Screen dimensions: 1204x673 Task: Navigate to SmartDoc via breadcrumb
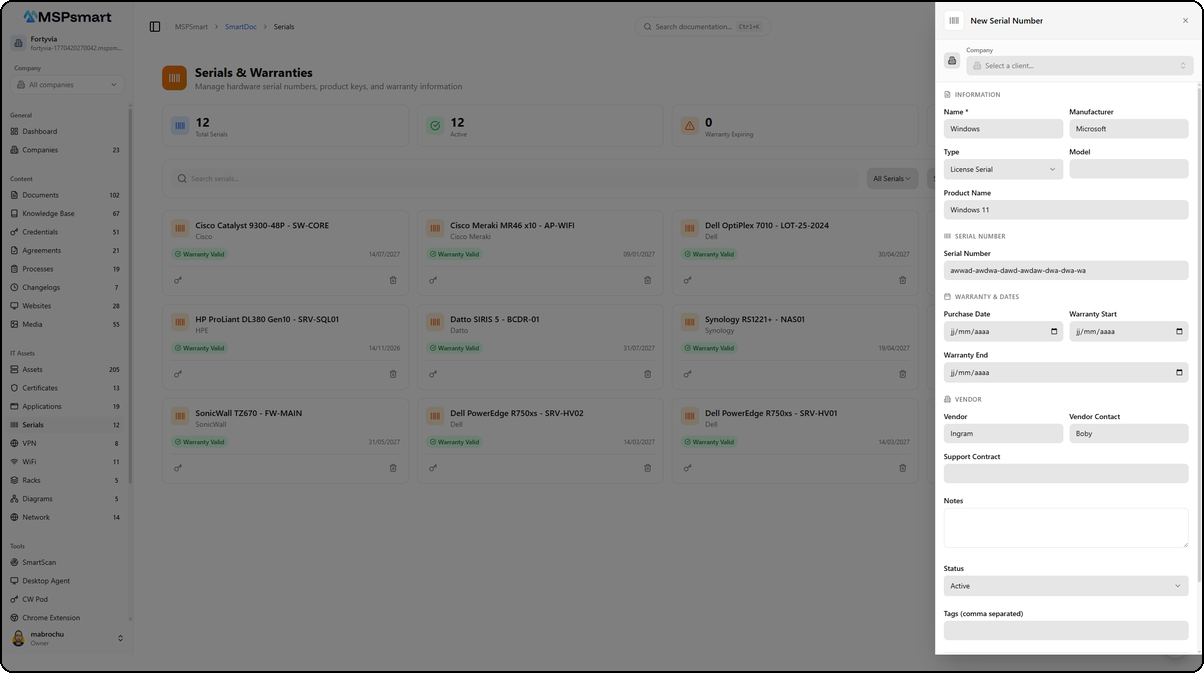pyautogui.click(x=241, y=27)
